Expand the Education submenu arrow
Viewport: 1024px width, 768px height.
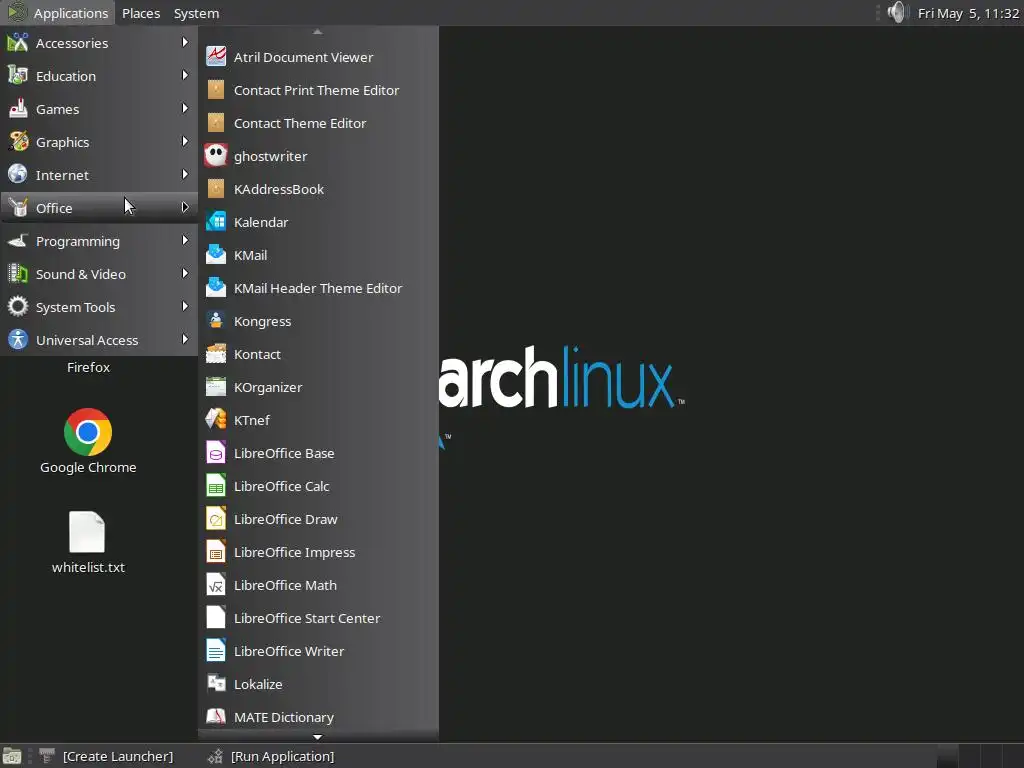185,75
